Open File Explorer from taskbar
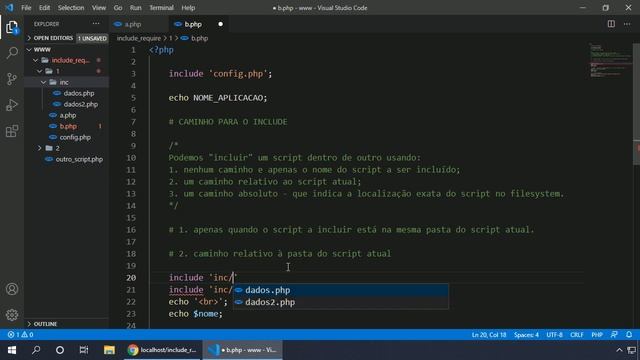The height and width of the screenshot is (360, 640). coord(109,350)
